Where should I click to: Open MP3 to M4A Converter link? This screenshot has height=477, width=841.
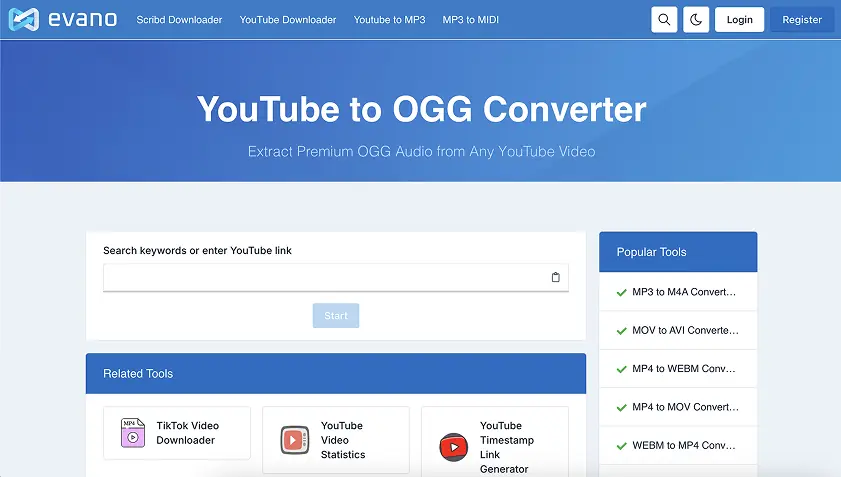[x=684, y=292]
